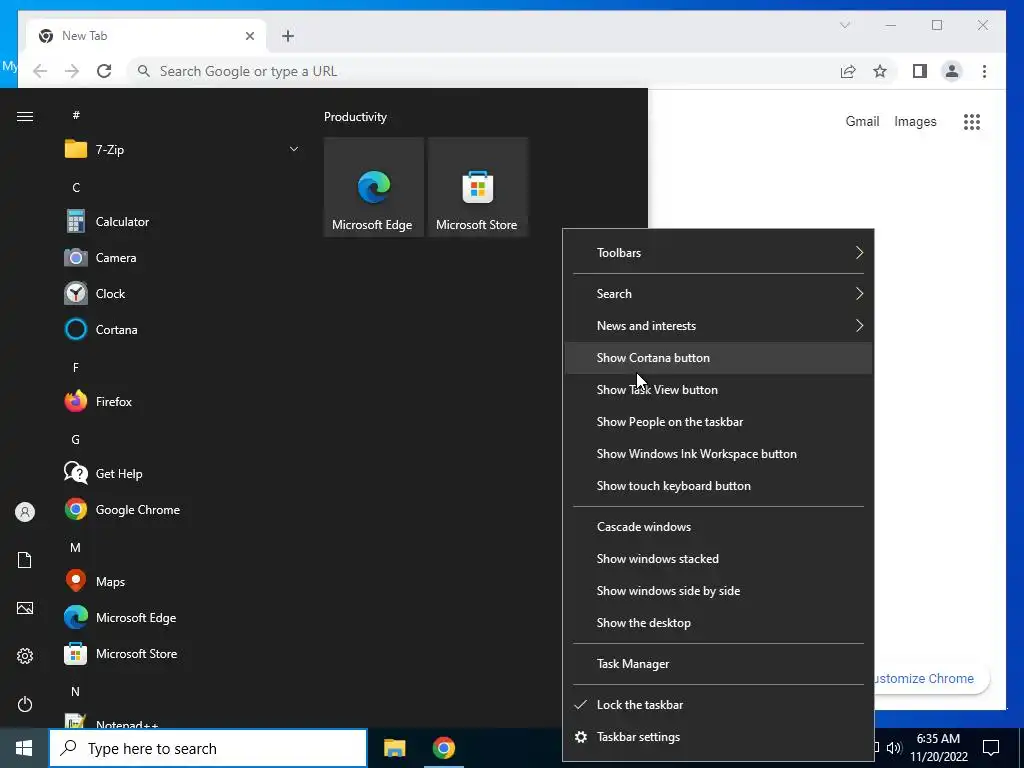Choose Show windows stacked
The image size is (1024, 768).
pos(718,559)
